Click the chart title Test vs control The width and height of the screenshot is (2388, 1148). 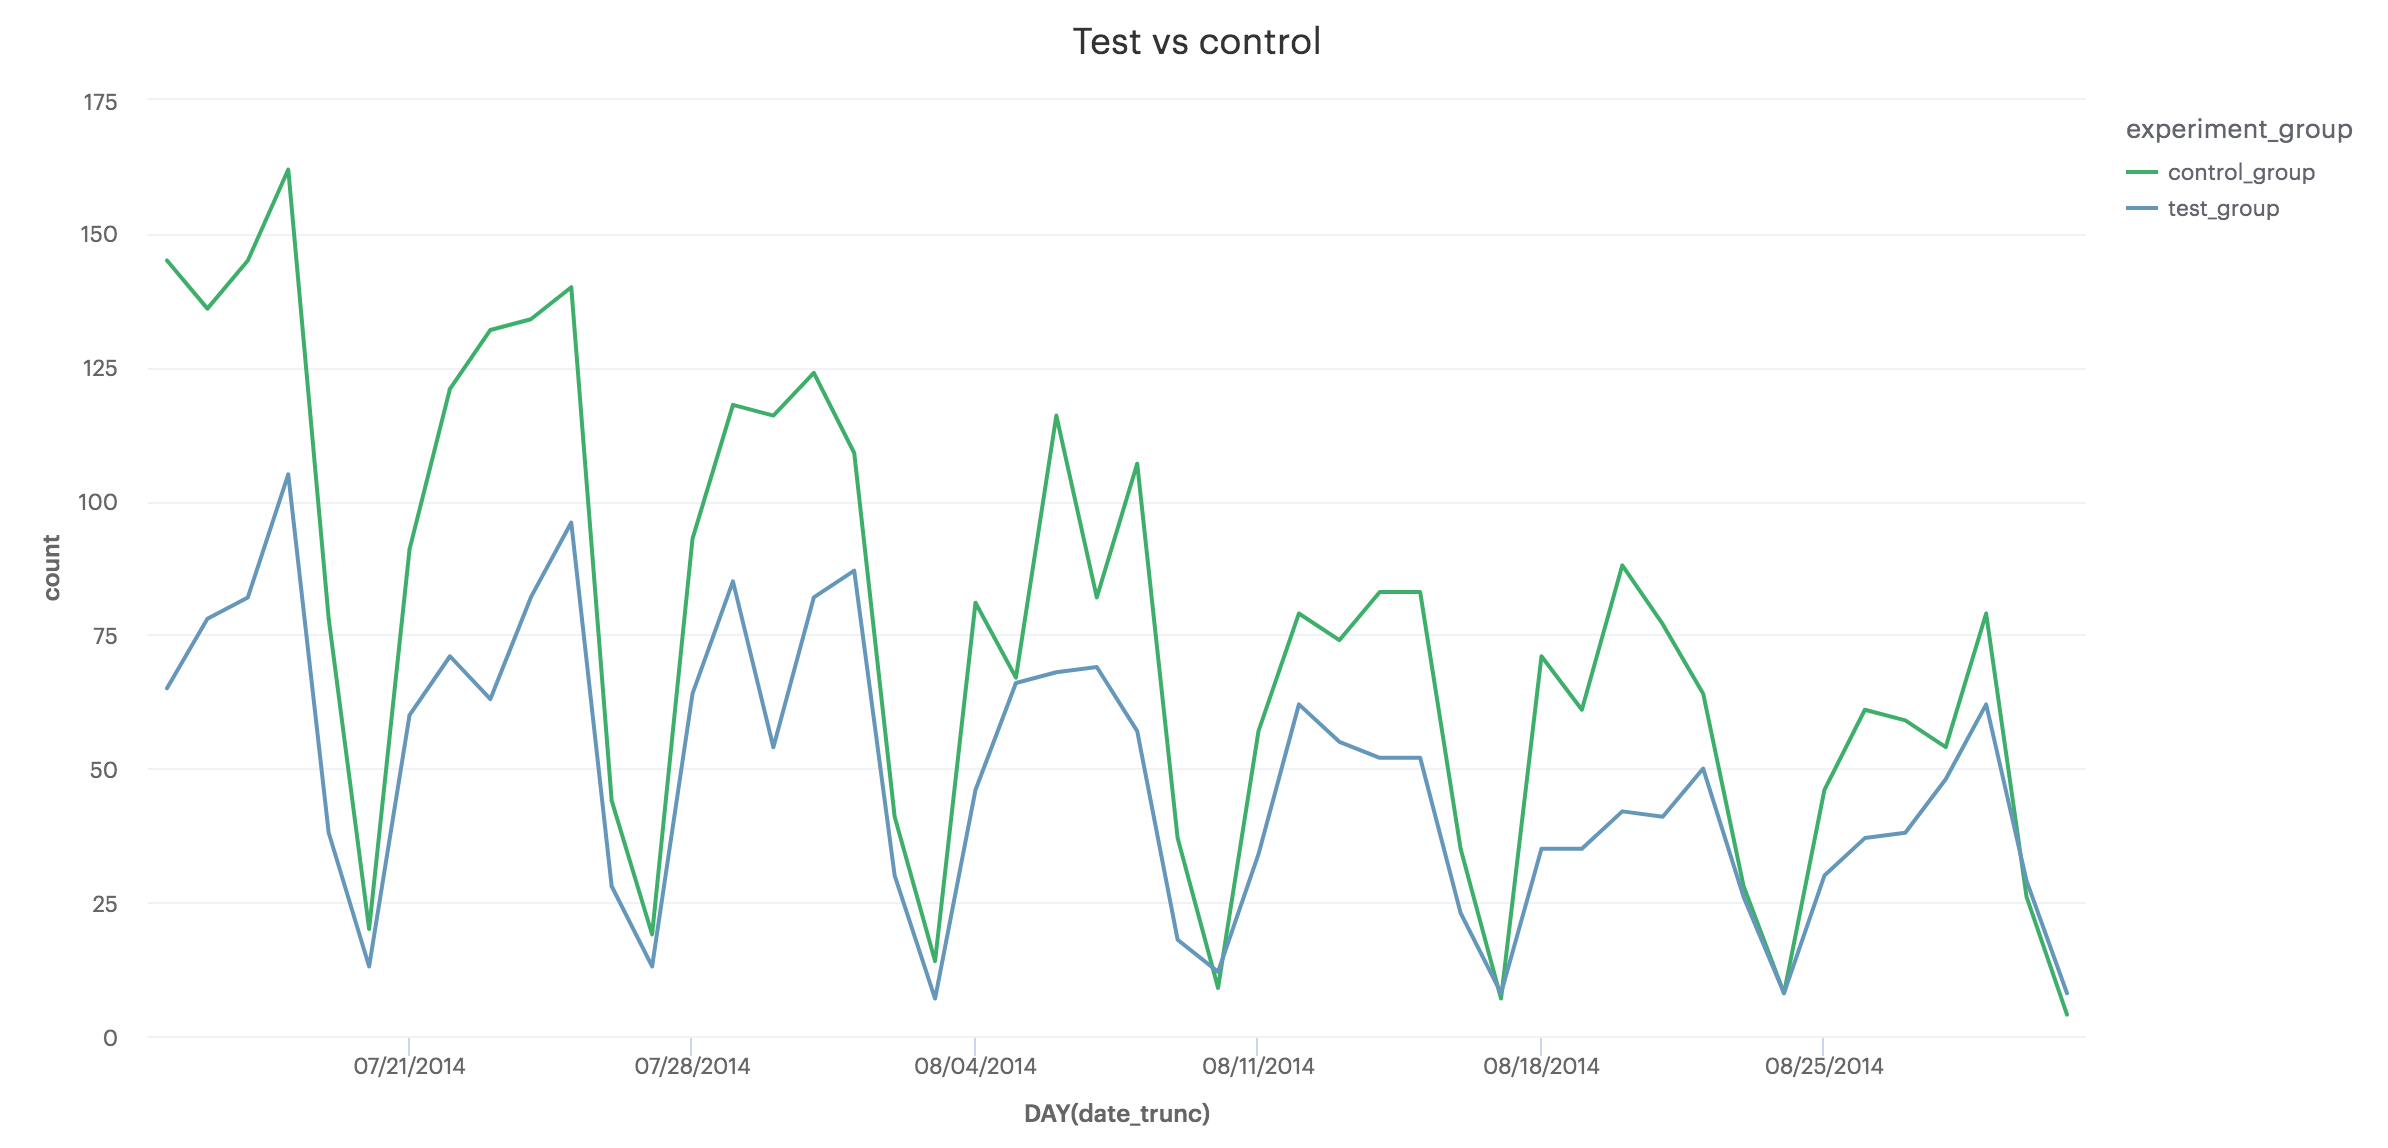[1196, 42]
